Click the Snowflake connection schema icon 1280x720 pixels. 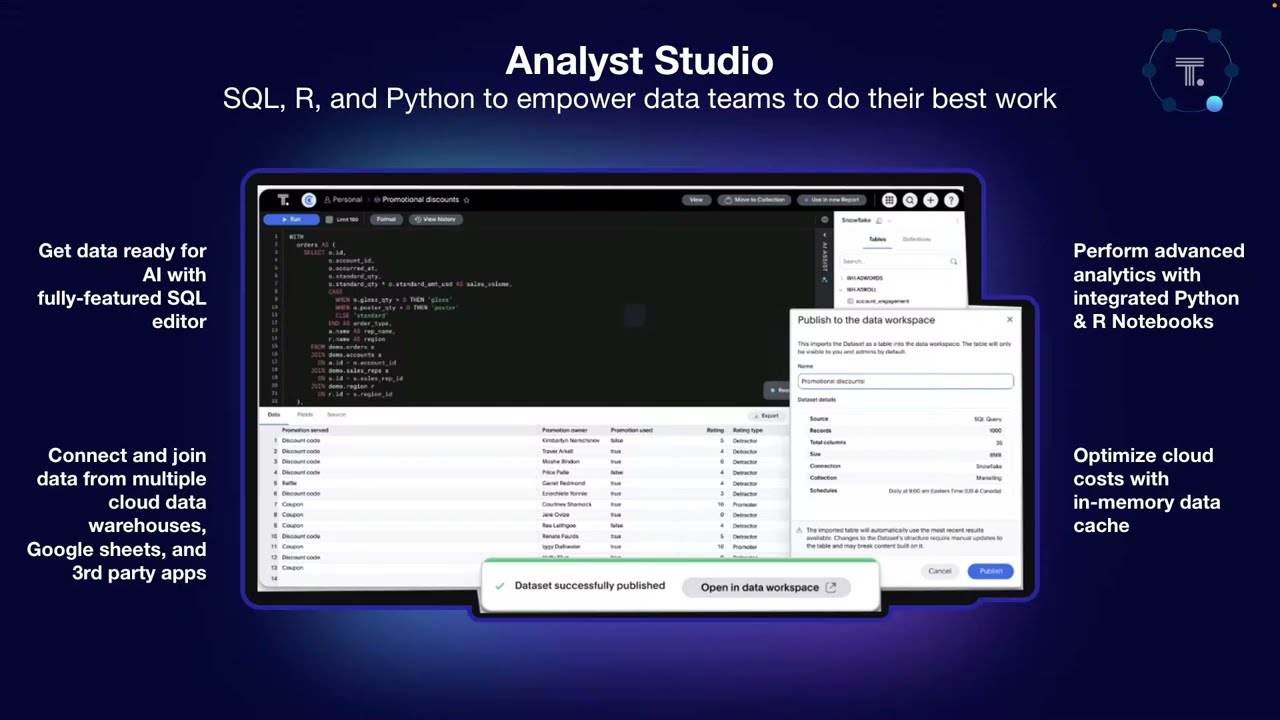[879, 220]
